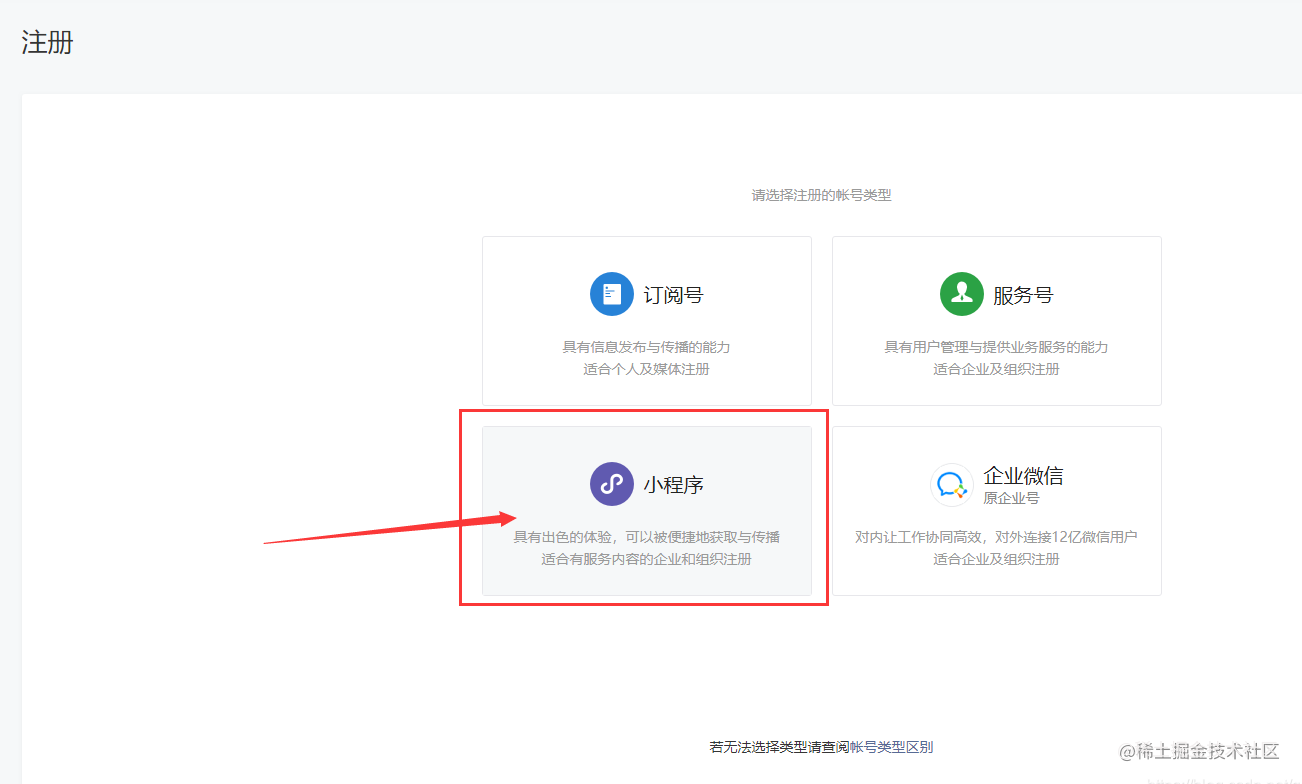Click 服务号 line 适合企业及组织注册

(x=996, y=369)
